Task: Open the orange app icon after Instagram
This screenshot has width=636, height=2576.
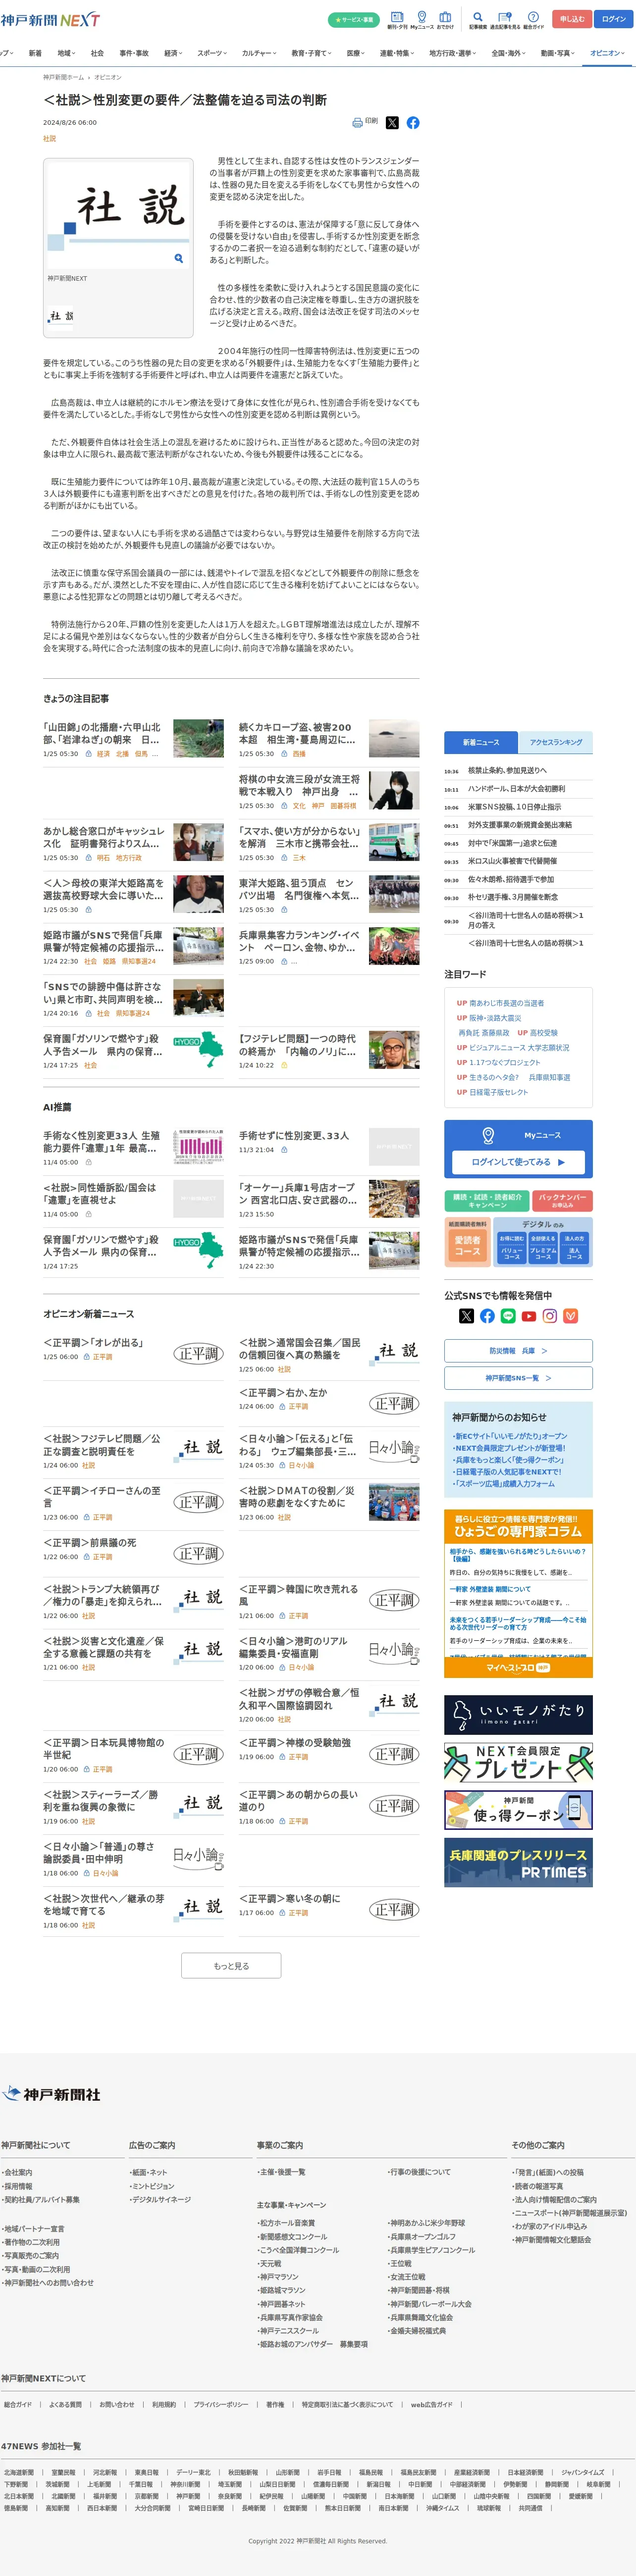Action: click(571, 1316)
